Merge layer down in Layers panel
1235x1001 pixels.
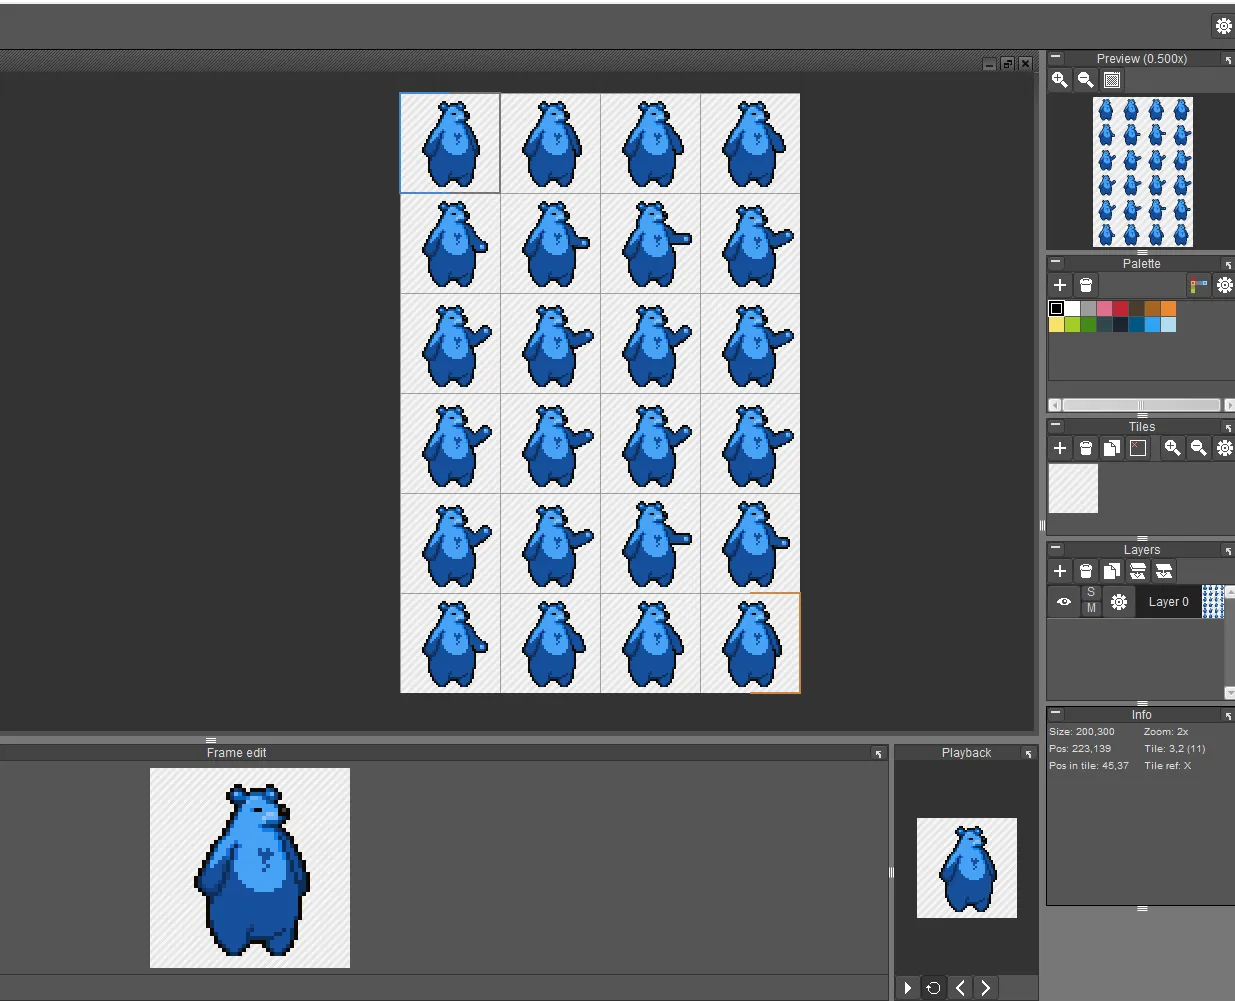coord(1138,571)
